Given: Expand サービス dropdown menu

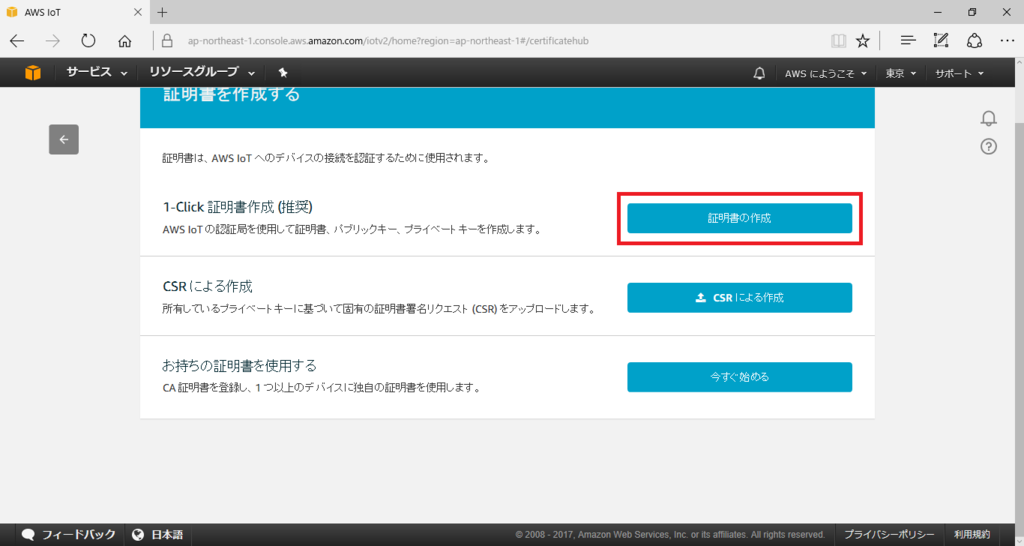Looking at the screenshot, I should [97, 72].
